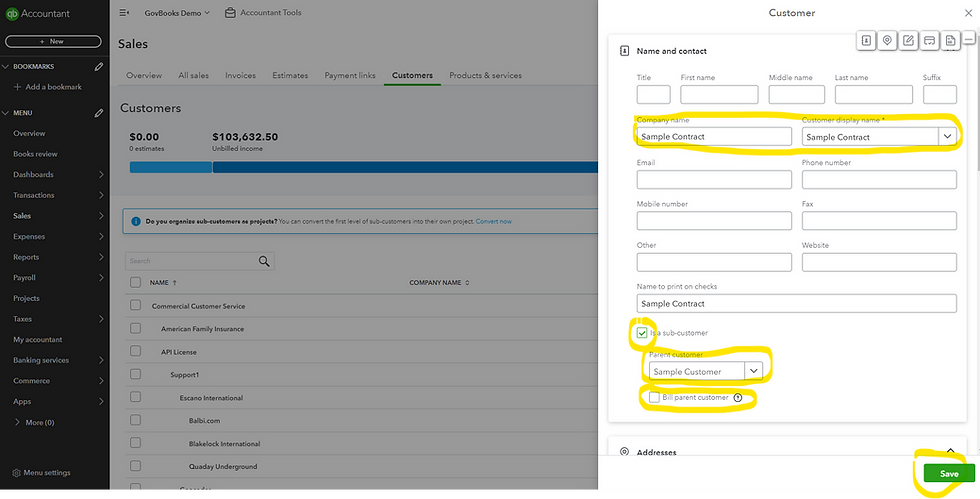Click the Email input field
This screenshot has width=980, height=499.
714,179
